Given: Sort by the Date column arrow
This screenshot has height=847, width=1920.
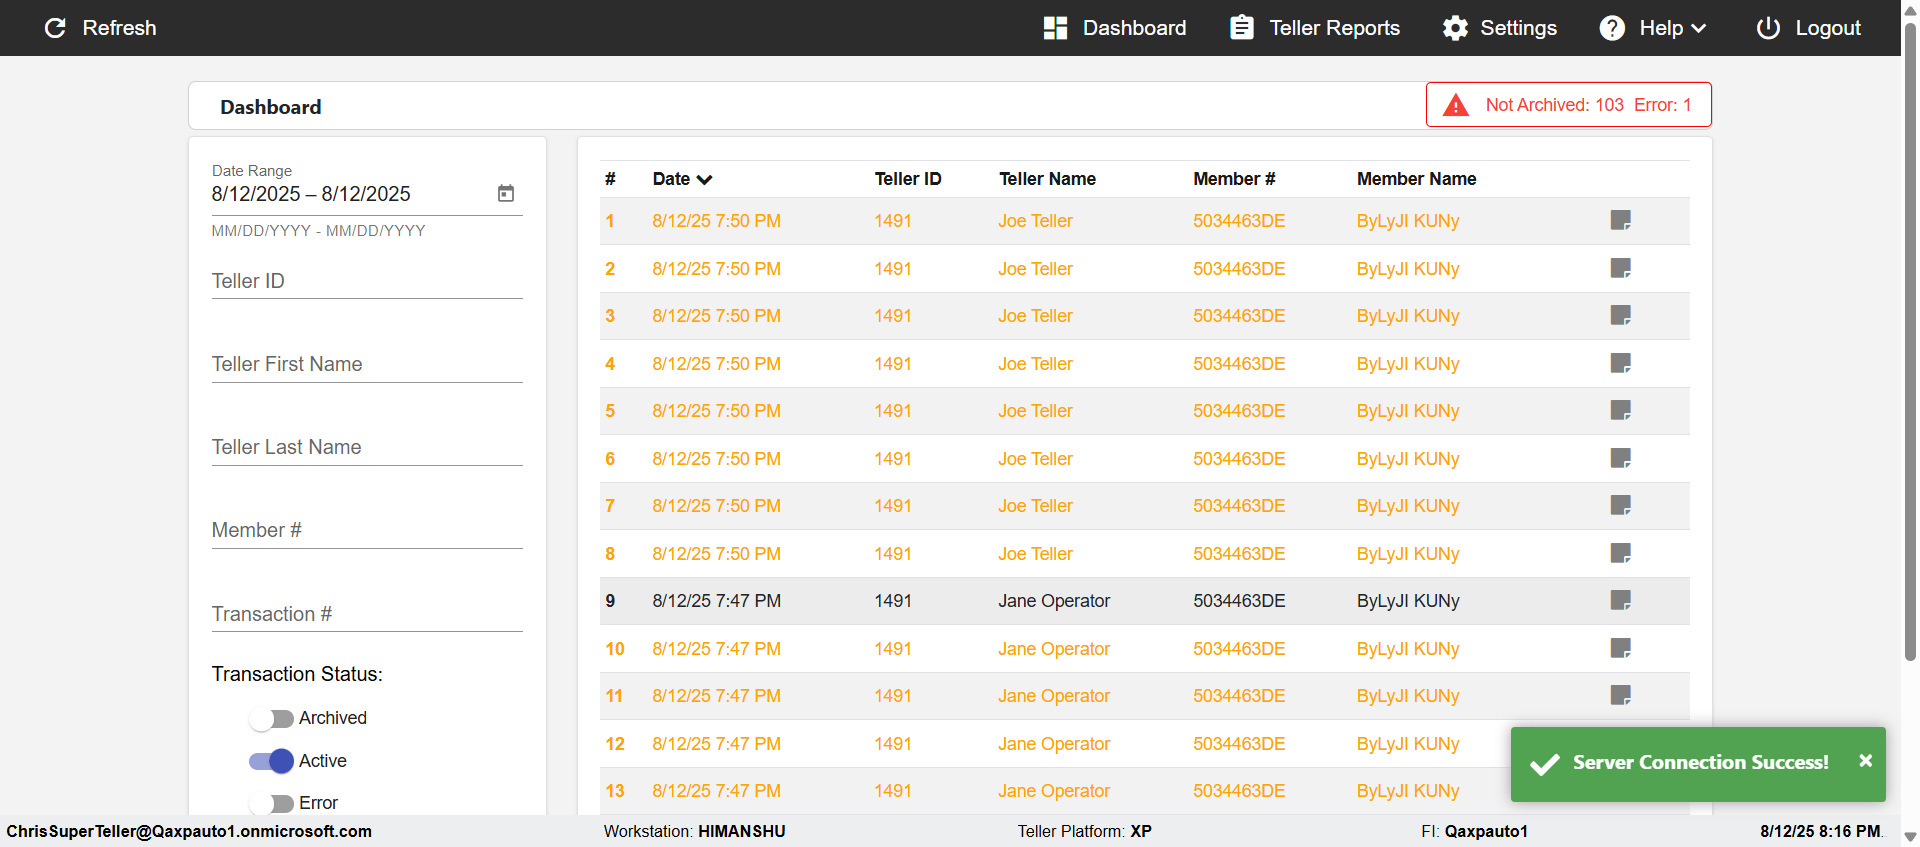Looking at the screenshot, I should (x=705, y=180).
